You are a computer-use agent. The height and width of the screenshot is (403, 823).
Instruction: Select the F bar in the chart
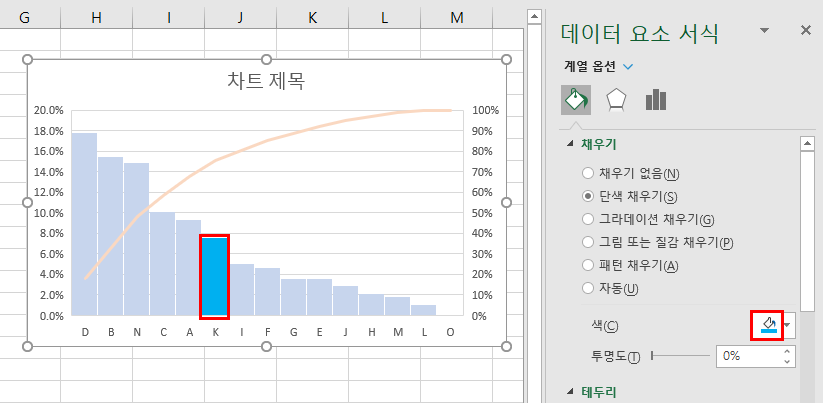[x=267, y=292]
